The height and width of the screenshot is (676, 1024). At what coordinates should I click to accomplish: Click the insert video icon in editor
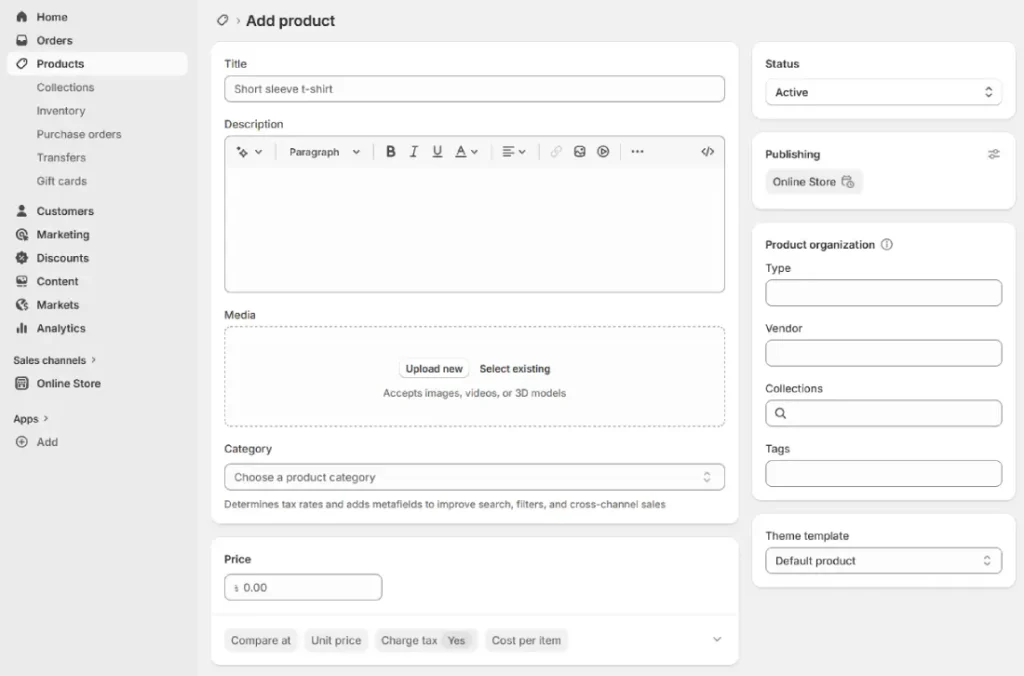point(603,152)
